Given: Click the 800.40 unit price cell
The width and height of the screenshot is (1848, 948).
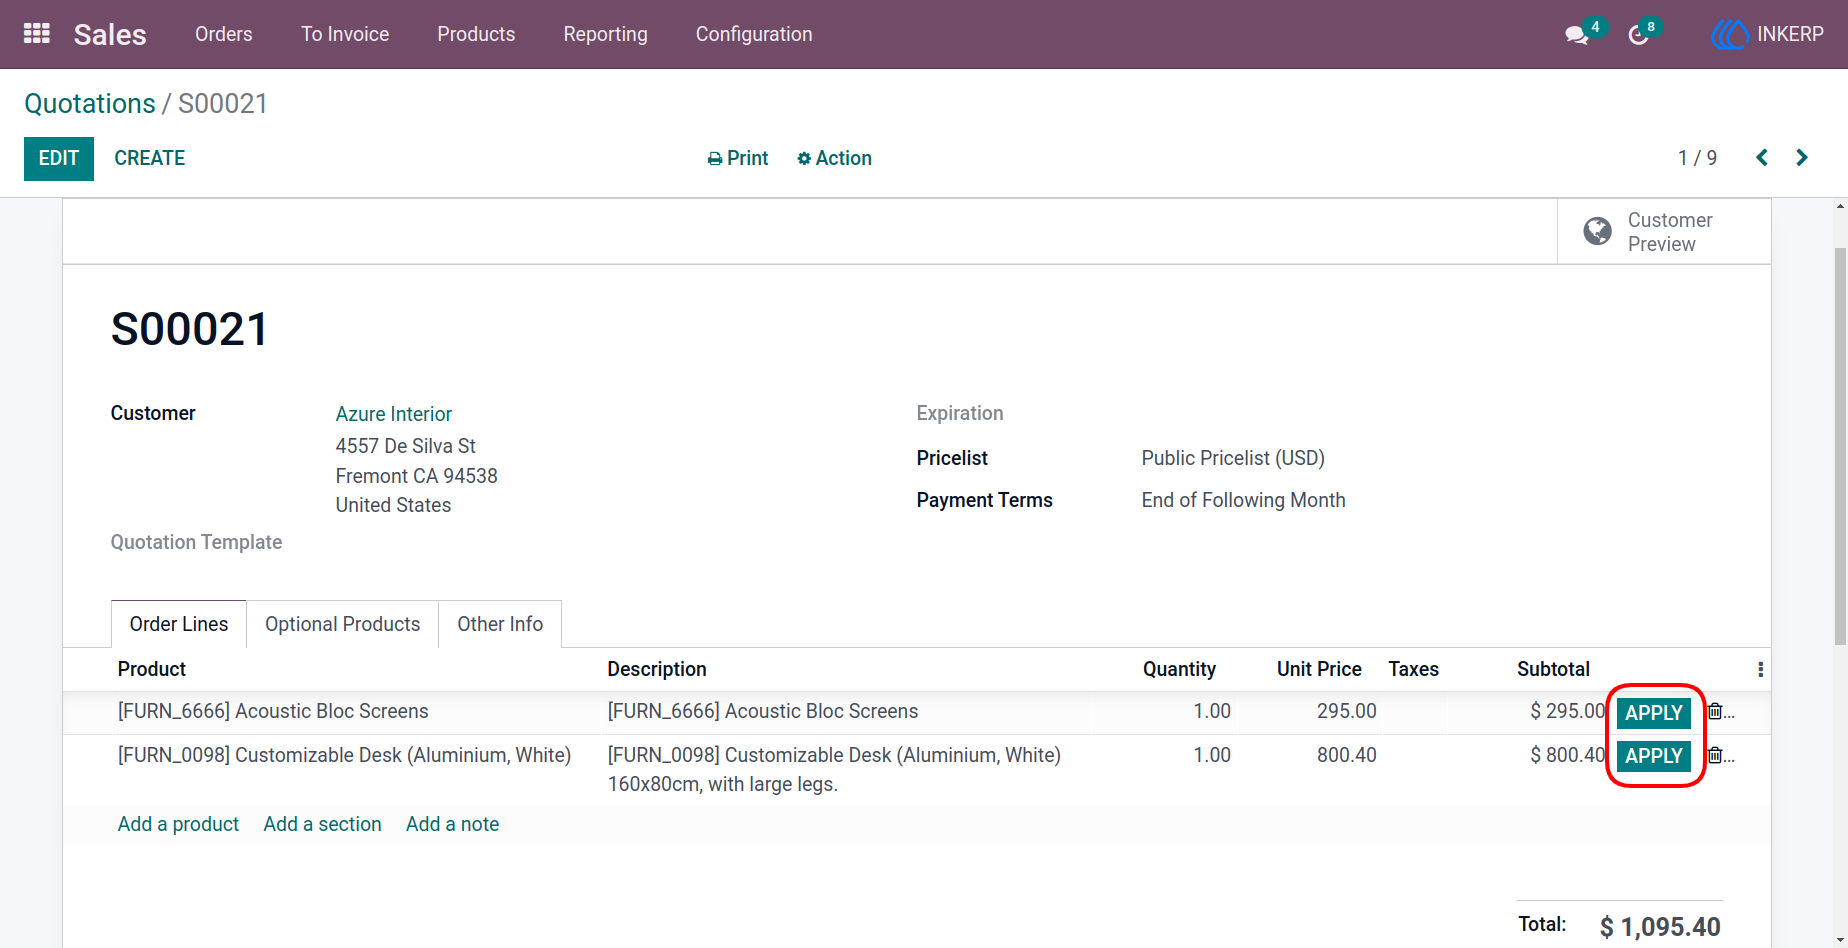Looking at the screenshot, I should [x=1346, y=755].
